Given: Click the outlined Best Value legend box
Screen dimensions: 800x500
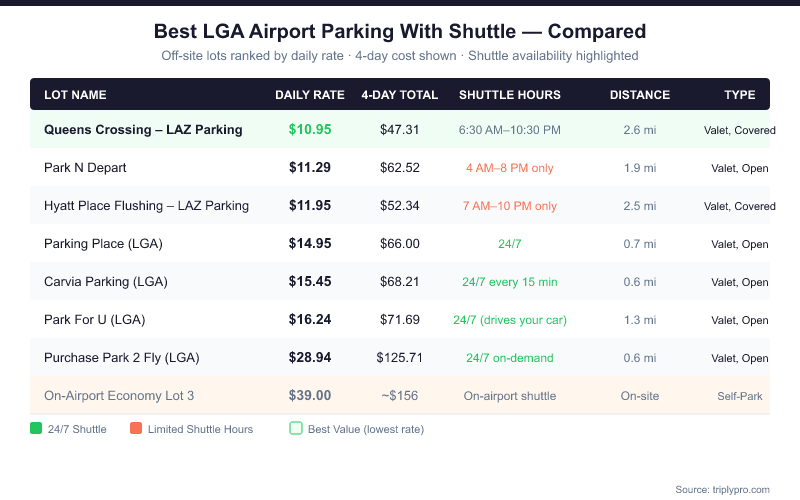Looking at the screenshot, I should [295, 429].
